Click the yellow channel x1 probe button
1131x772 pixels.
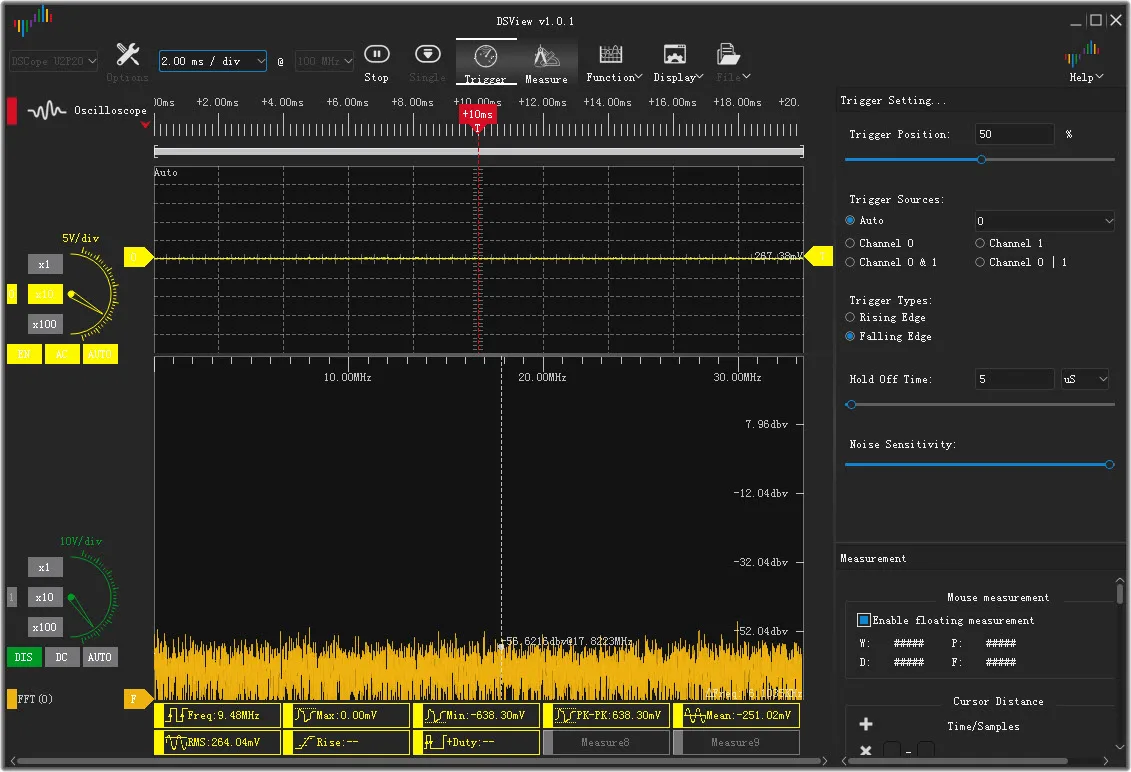click(x=44, y=264)
